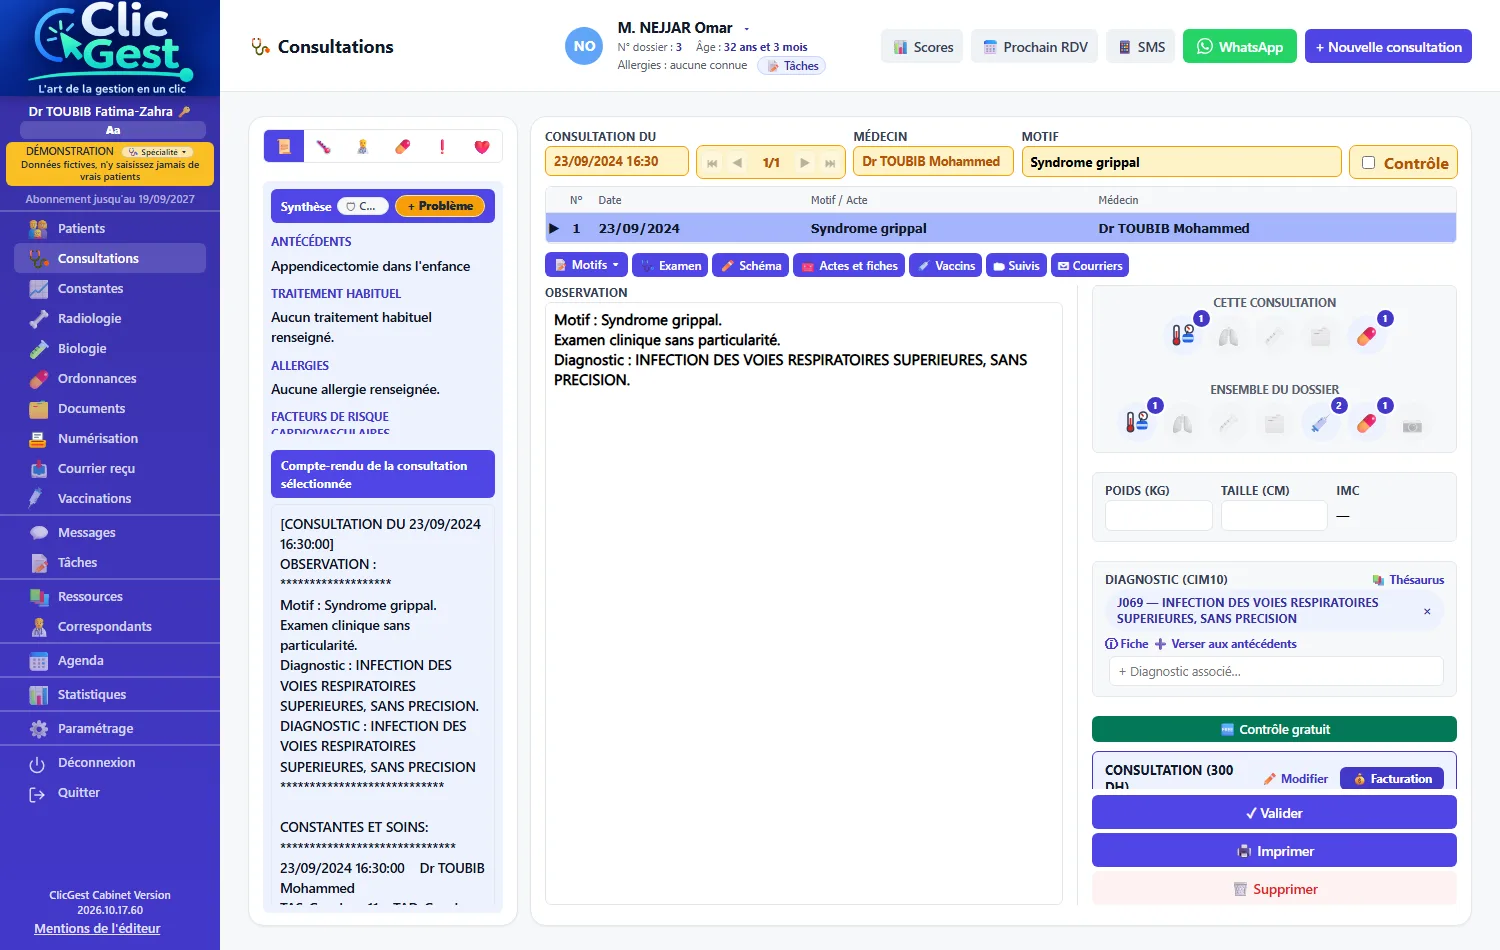Expand the Motifs dropdown button
Viewport: 1500px width, 950px height.
coord(586,265)
